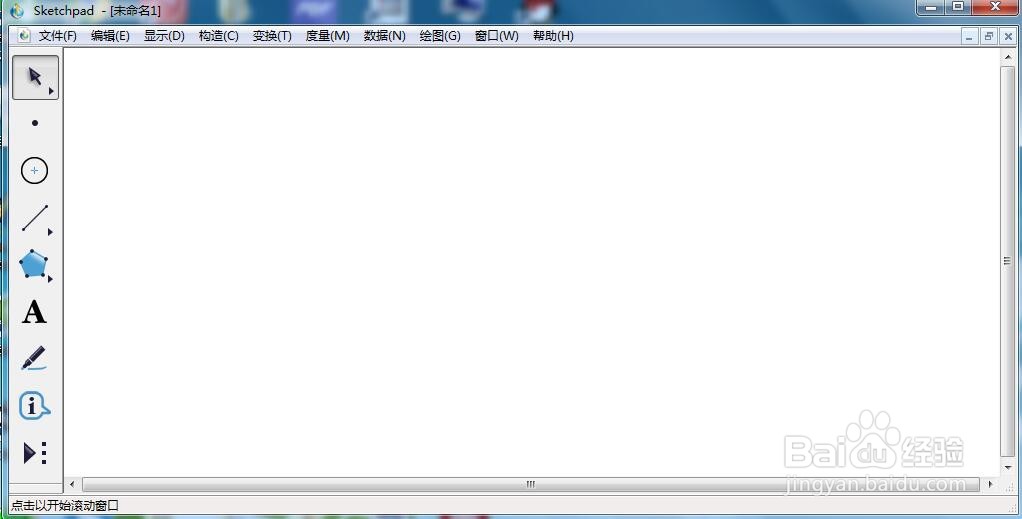The image size is (1022, 519).
Task: Expand the Polygon tool flyout triangle
Action: point(50,279)
